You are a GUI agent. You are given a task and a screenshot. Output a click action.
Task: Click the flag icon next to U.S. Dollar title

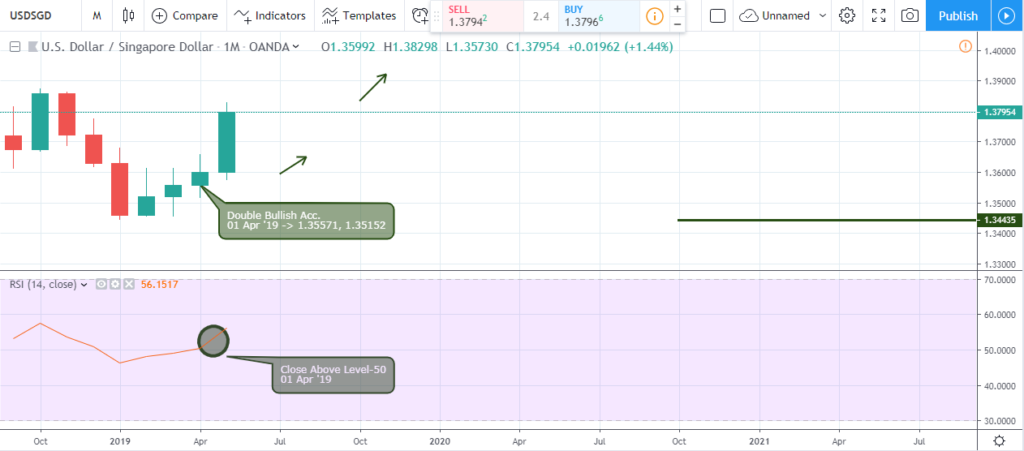tap(31, 47)
